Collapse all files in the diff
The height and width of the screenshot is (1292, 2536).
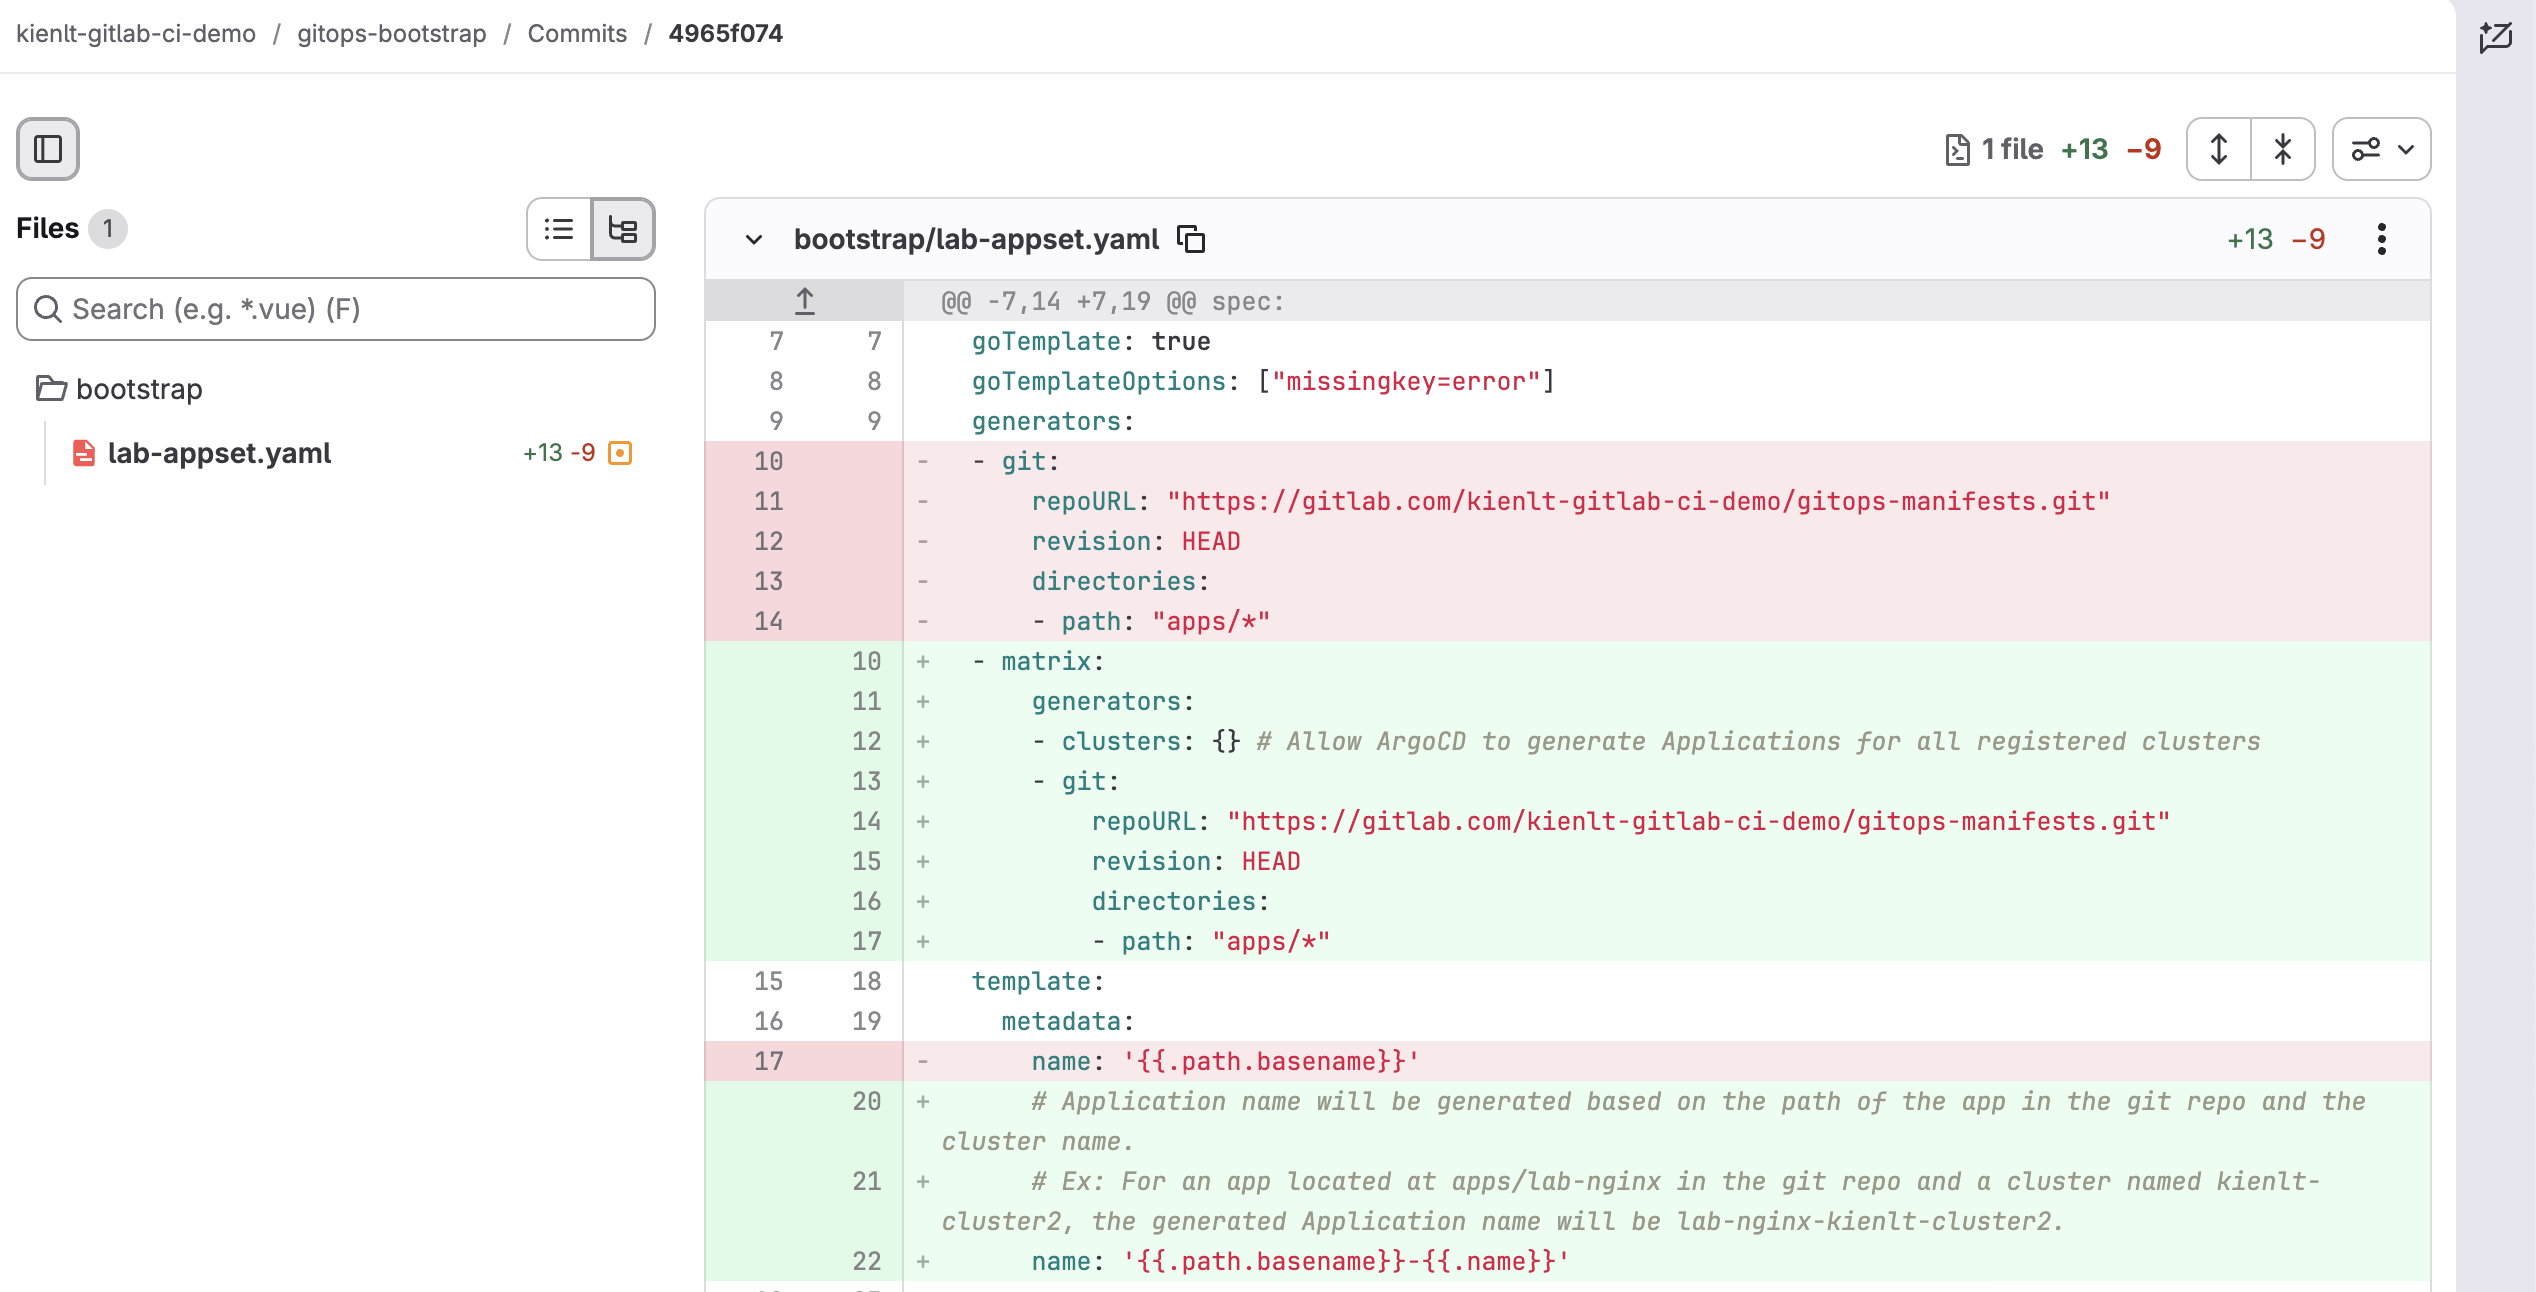pyautogui.click(x=2283, y=149)
